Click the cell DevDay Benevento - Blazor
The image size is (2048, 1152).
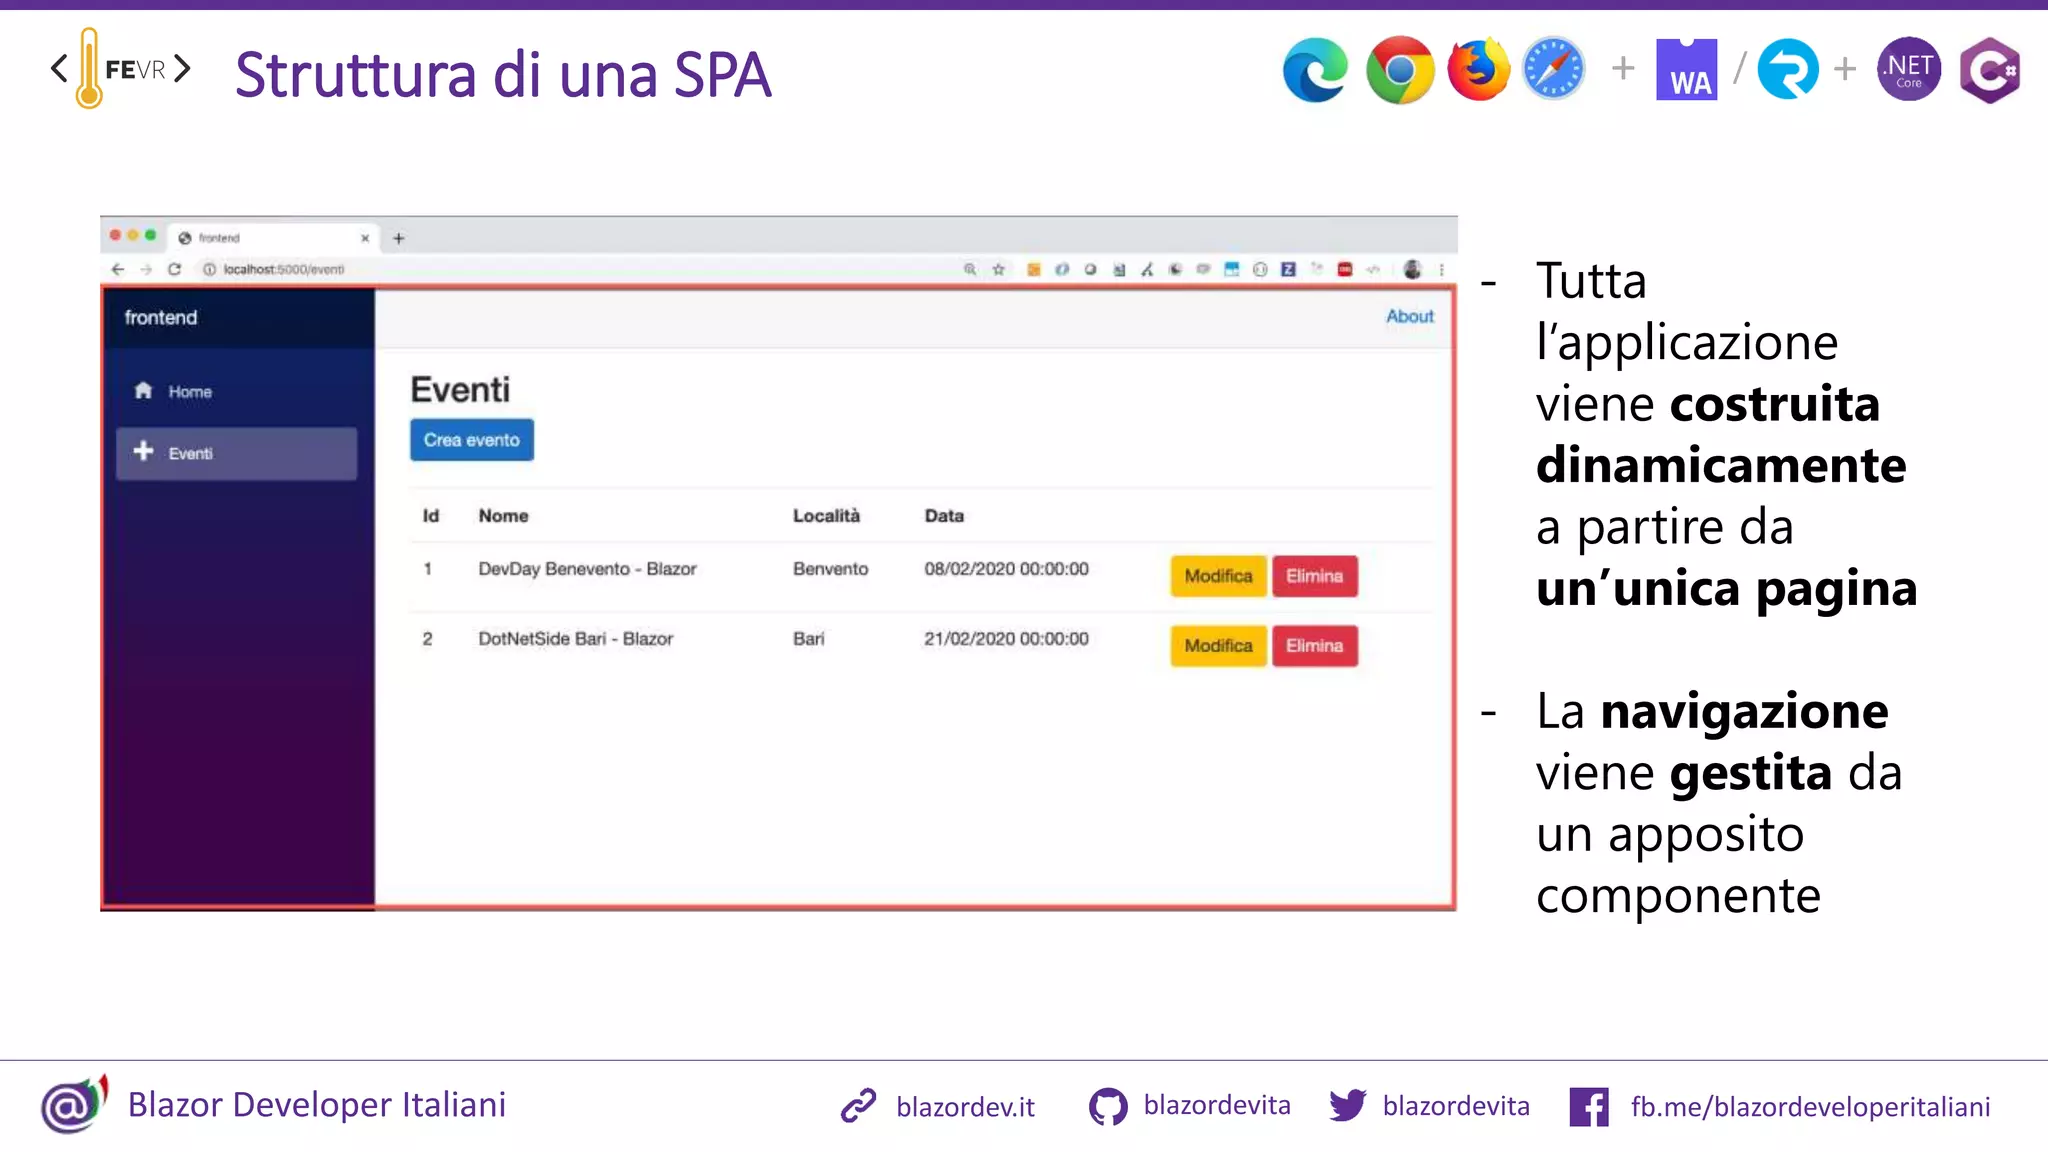587,569
